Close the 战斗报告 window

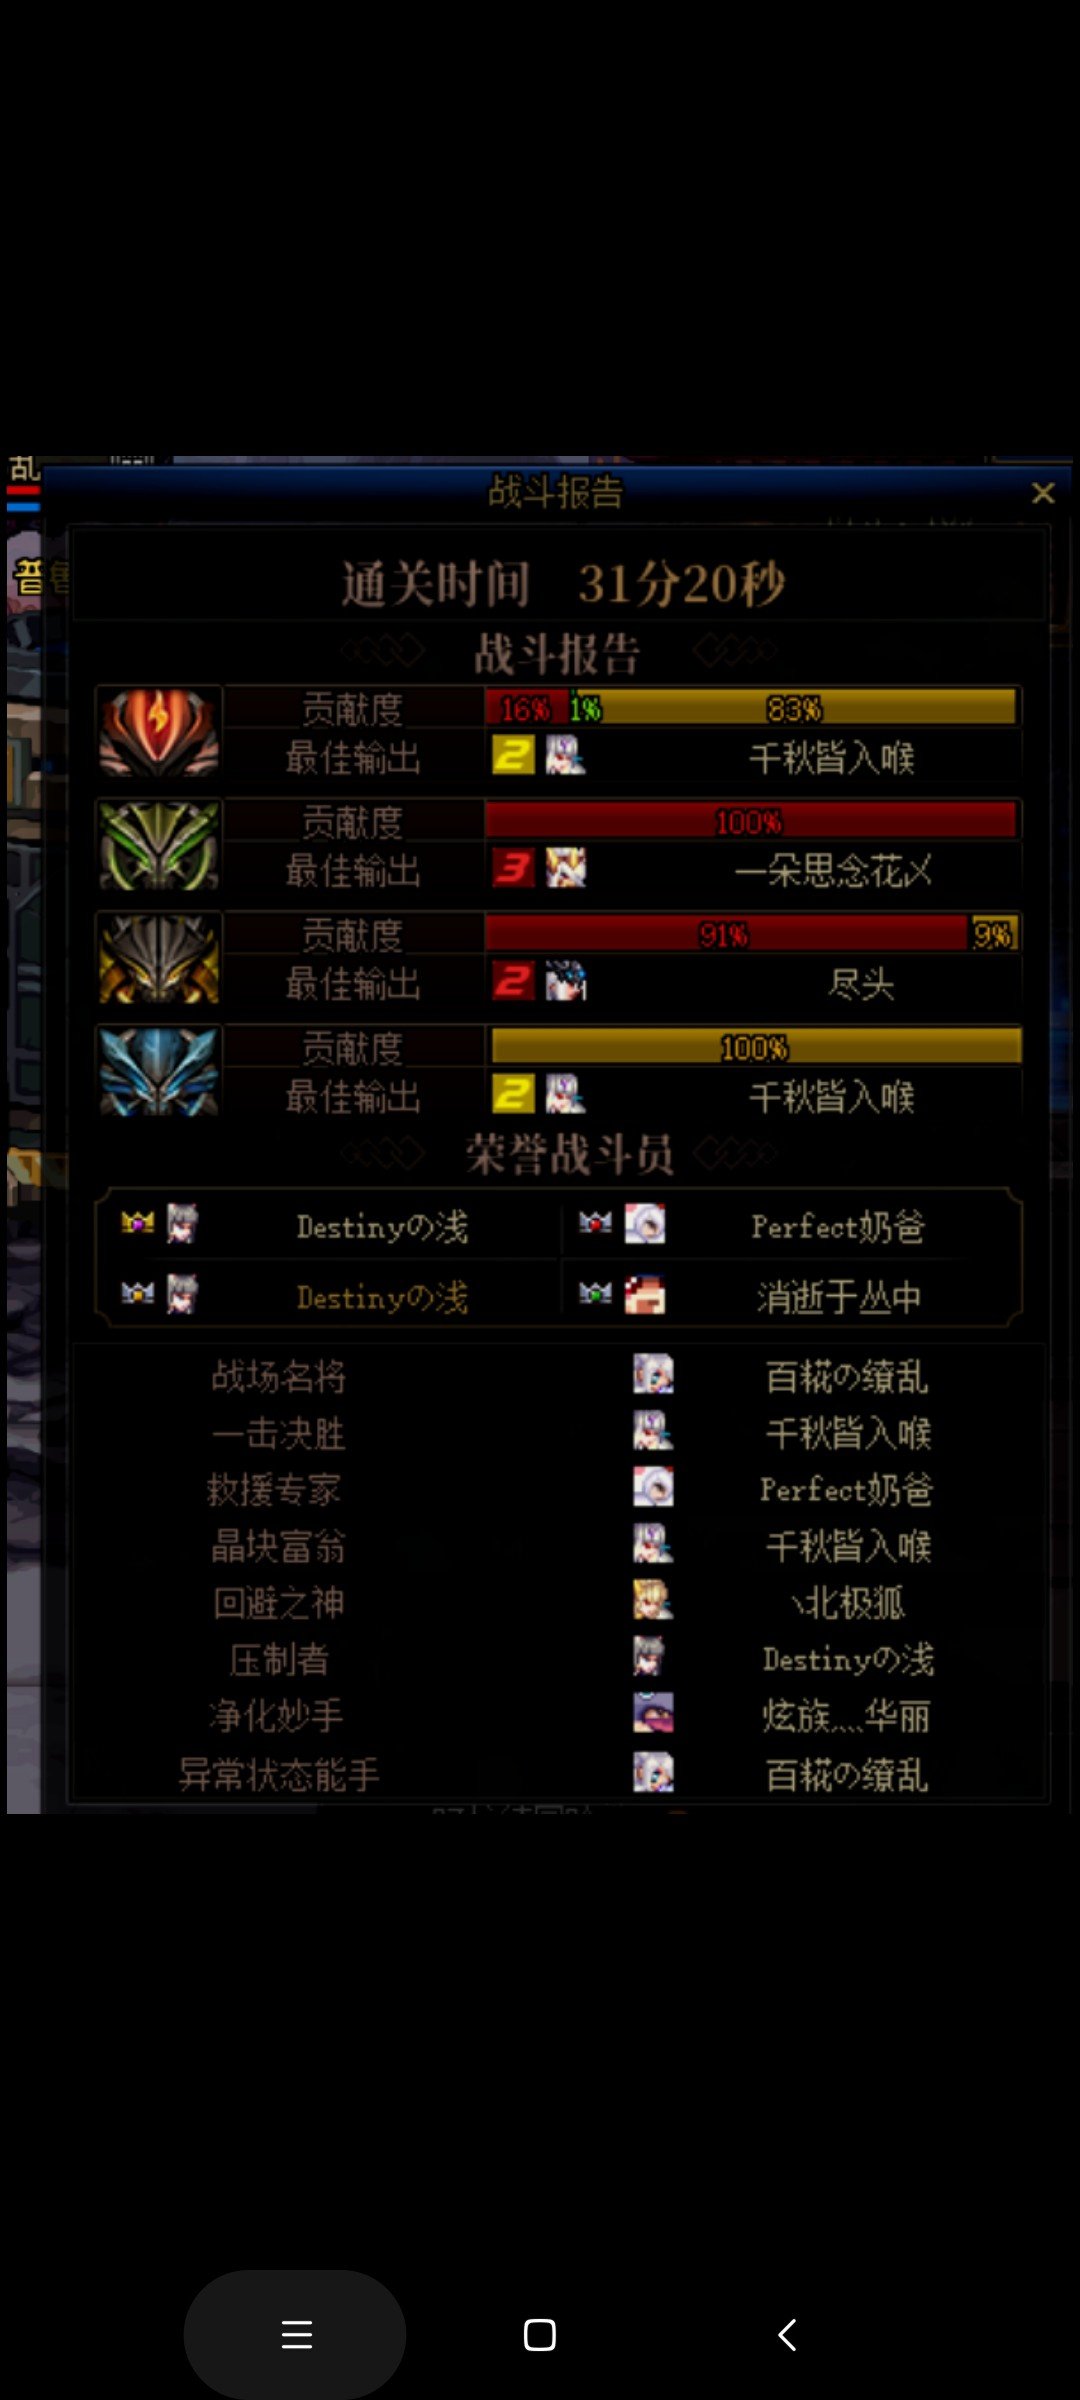[1043, 493]
